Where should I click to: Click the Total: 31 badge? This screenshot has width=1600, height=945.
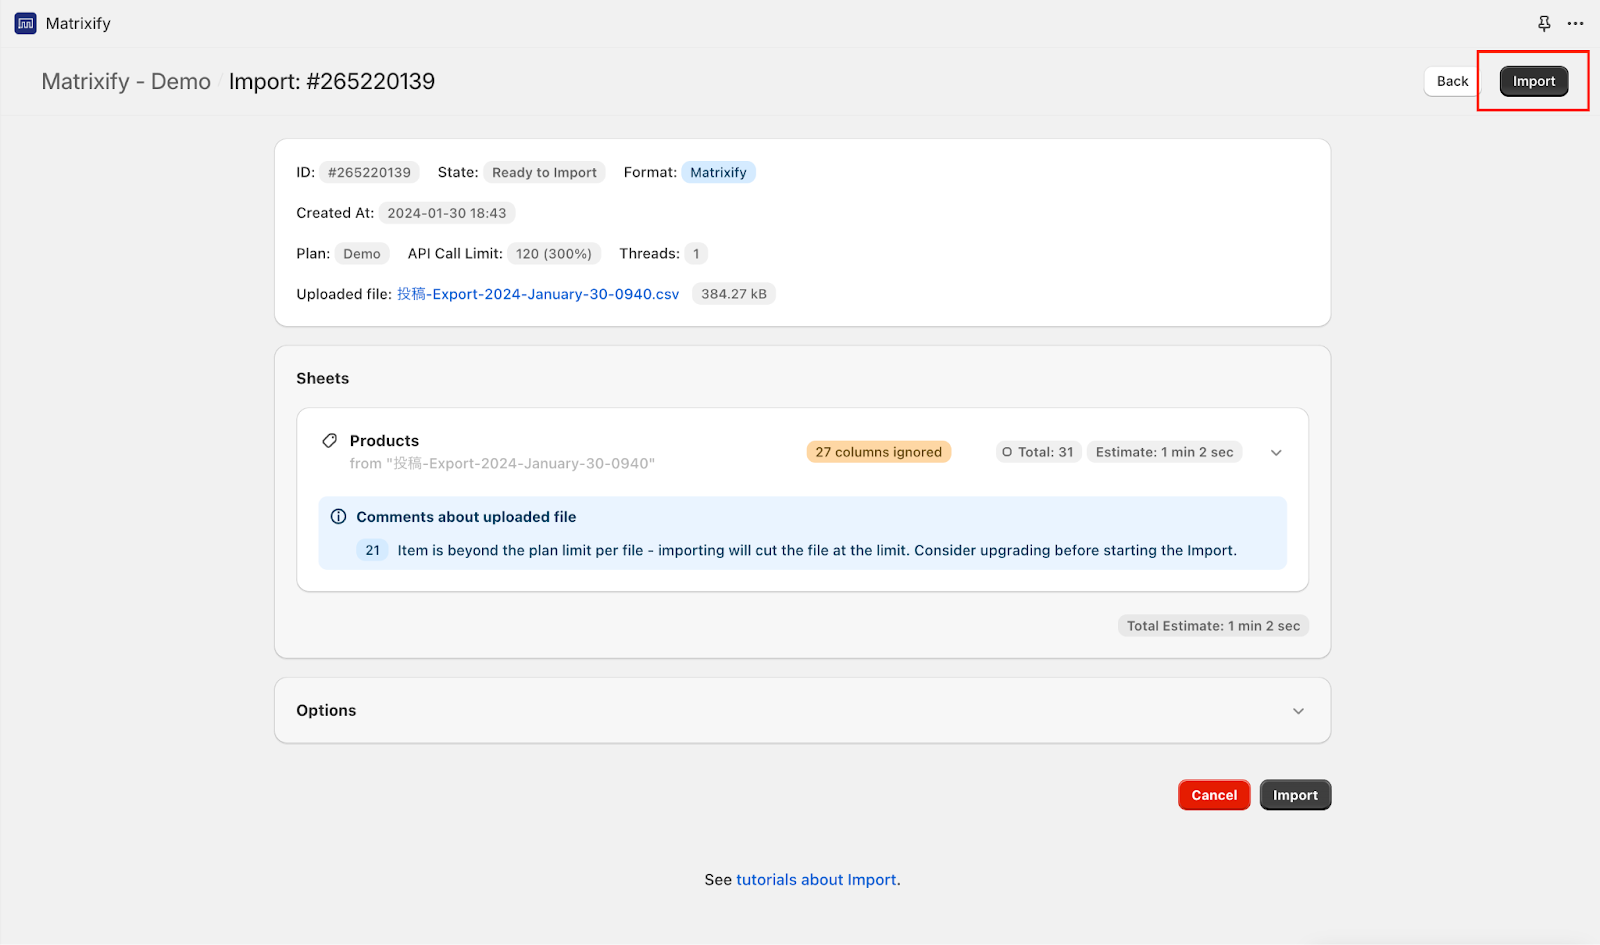pyautogui.click(x=1037, y=452)
